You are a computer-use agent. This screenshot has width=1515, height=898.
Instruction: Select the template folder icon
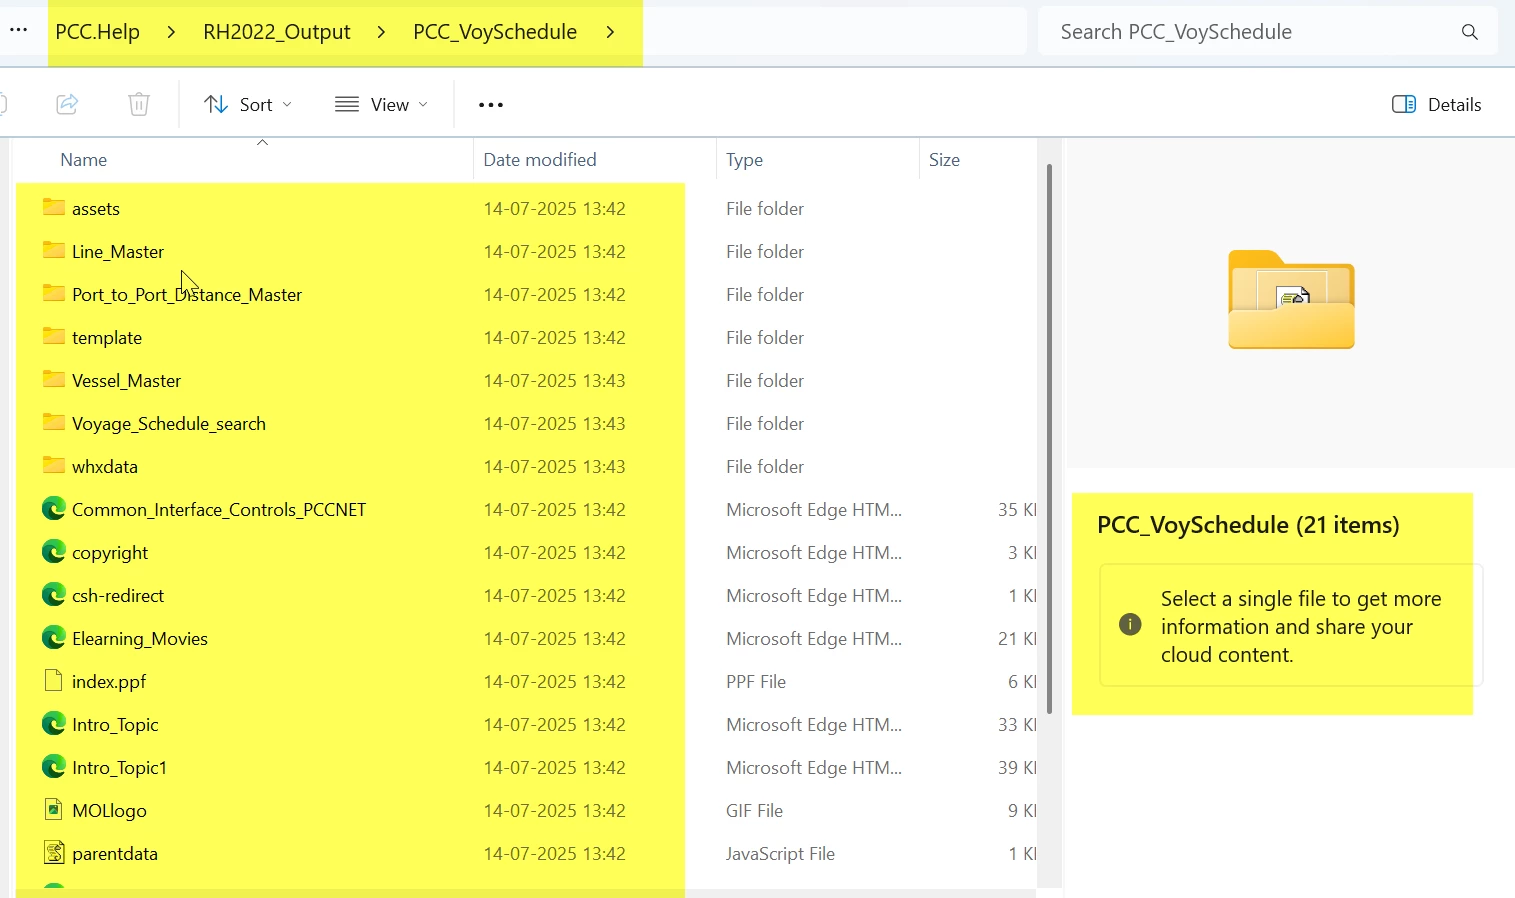coord(54,337)
